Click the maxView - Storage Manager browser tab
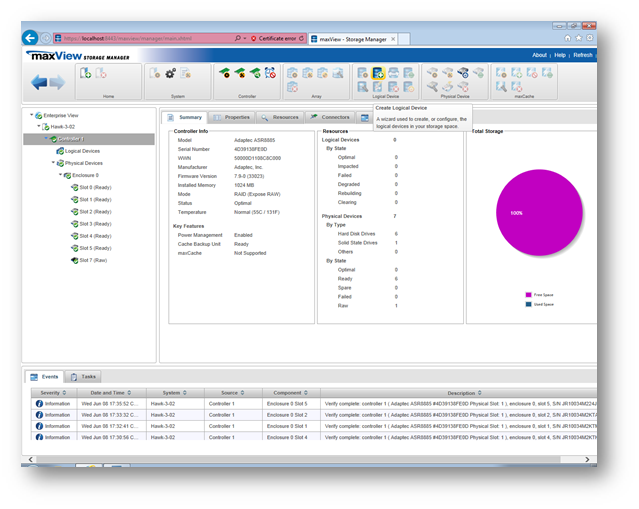 click(353, 39)
